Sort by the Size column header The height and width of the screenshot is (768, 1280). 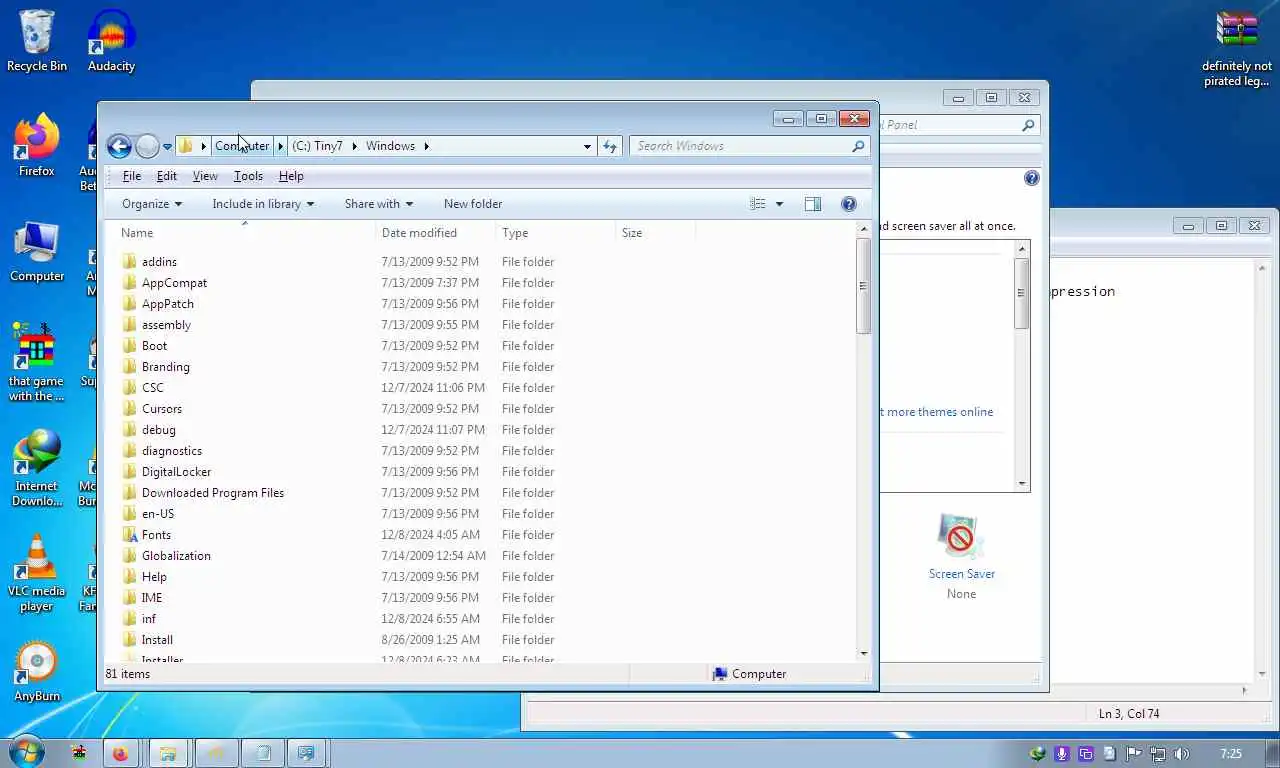coord(656,233)
